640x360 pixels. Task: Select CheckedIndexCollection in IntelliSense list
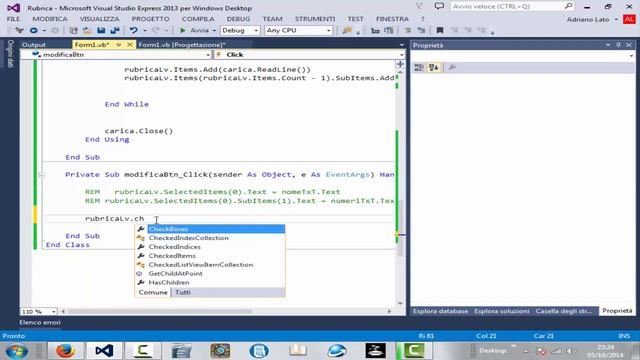point(210,238)
